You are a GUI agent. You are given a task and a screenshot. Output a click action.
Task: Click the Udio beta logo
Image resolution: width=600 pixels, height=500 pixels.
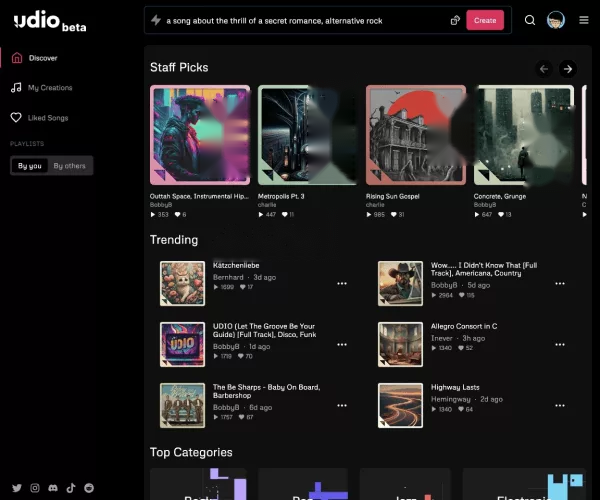click(x=50, y=21)
